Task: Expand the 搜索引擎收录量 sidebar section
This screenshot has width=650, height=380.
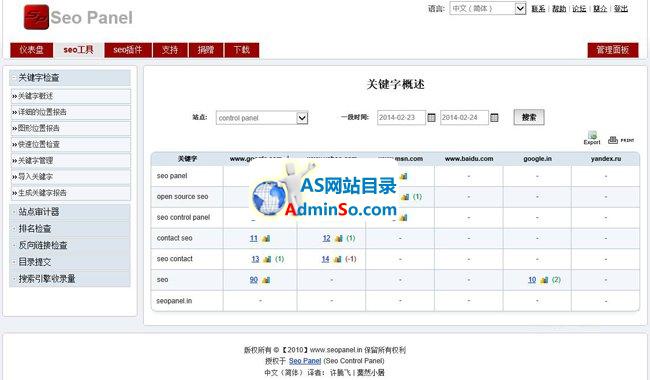Action: pyautogui.click(x=70, y=278)
